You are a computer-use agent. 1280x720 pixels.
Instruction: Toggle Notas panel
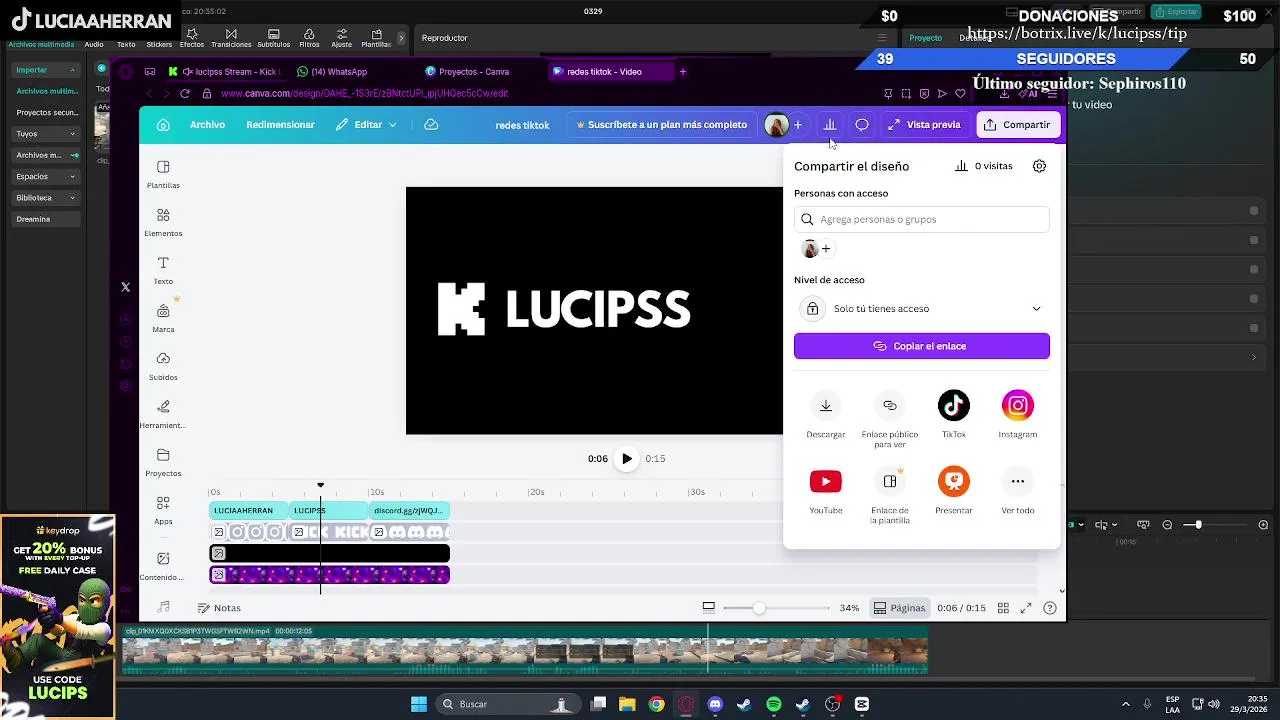219,608
